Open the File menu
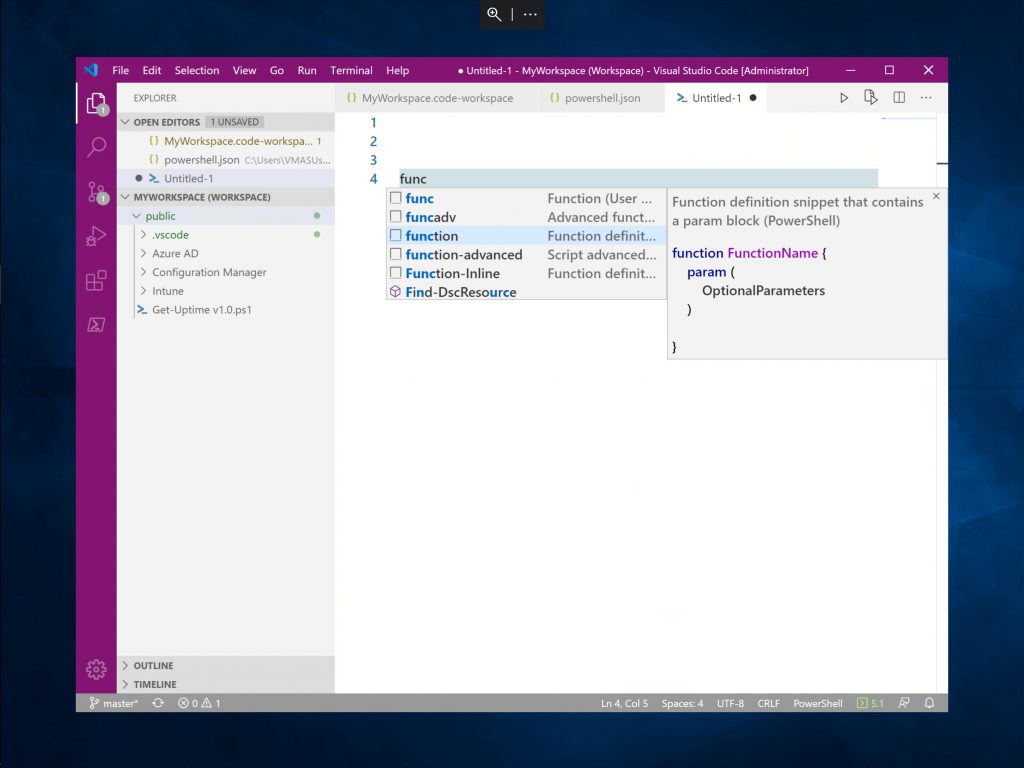 pyautogui.click(x=121, y=71)
